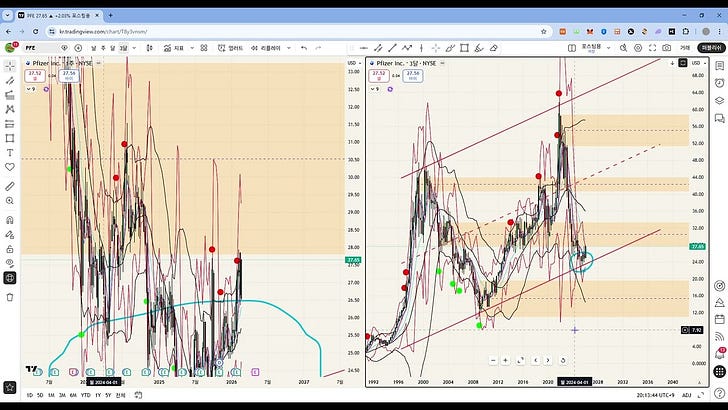This screenshot has width=728, height=410.
Task: Select the trend line drawing tool
Action: 10,81
